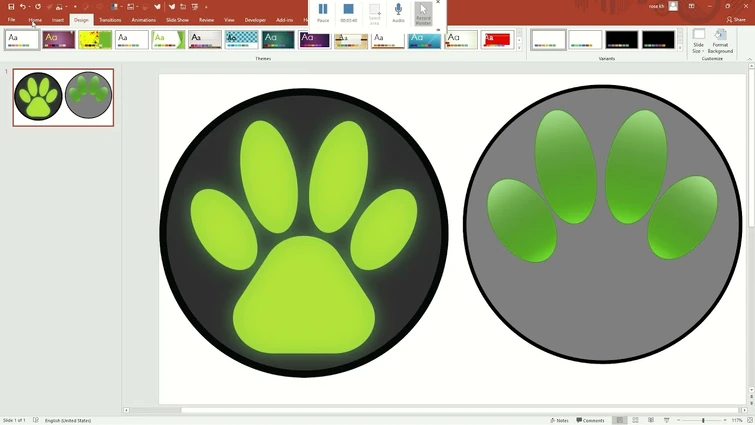Select slide 1 thumbnail in the slide pane
The image size is (755, 425).
click(63, 97)
